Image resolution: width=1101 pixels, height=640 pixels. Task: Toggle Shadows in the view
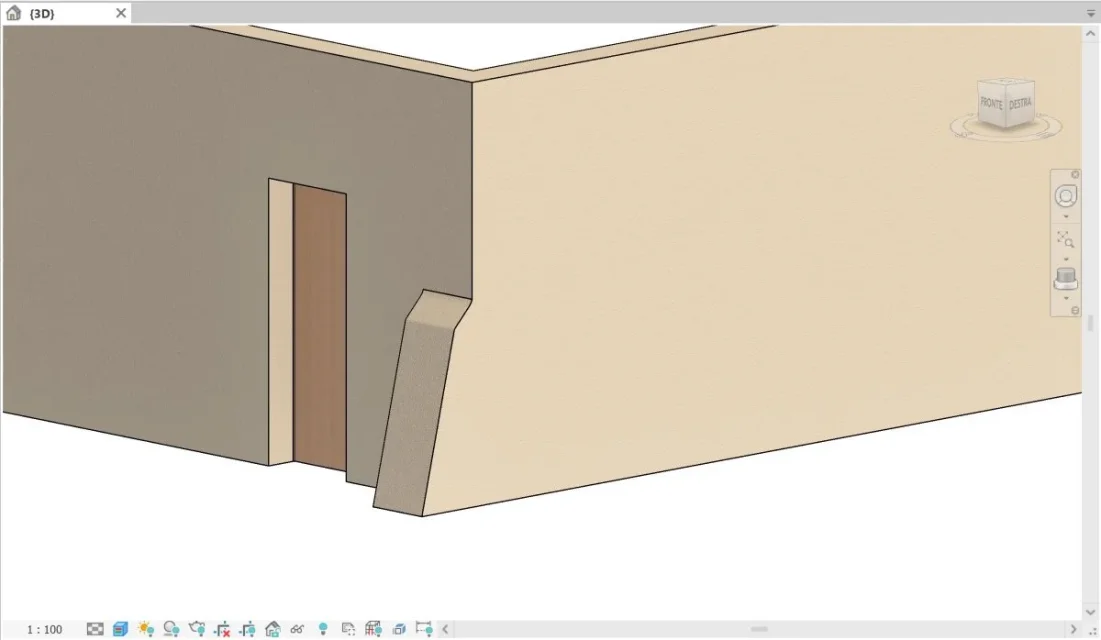coord(171,629)
